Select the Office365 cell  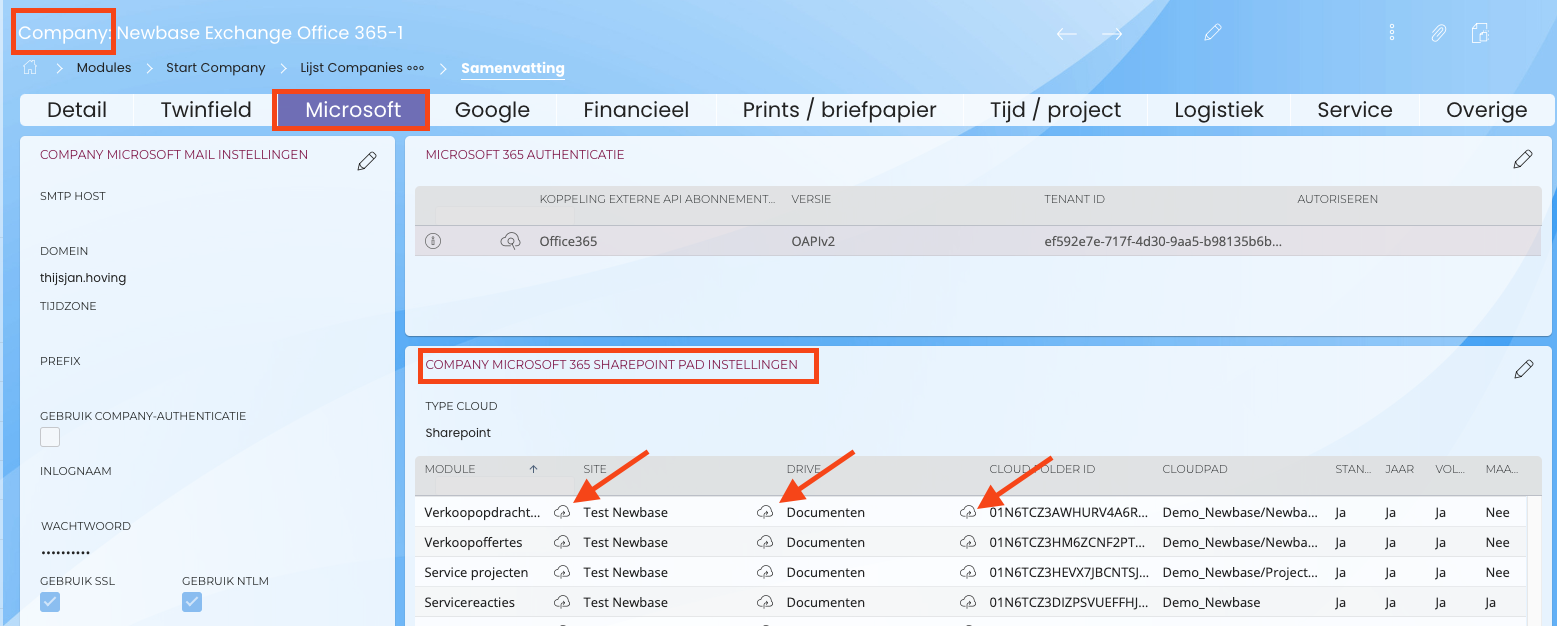568,241
